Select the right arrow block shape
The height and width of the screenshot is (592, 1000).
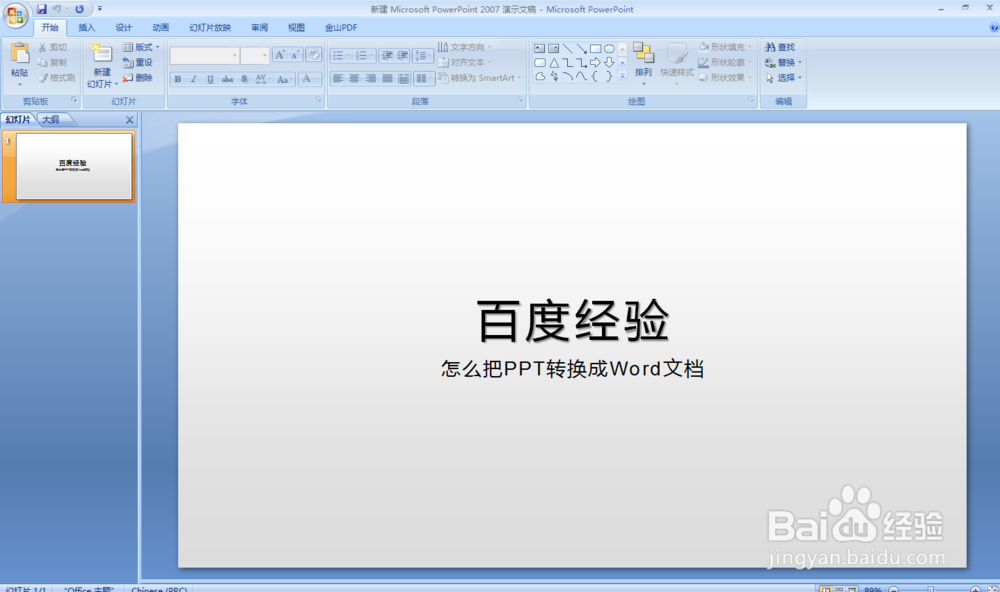596,63
